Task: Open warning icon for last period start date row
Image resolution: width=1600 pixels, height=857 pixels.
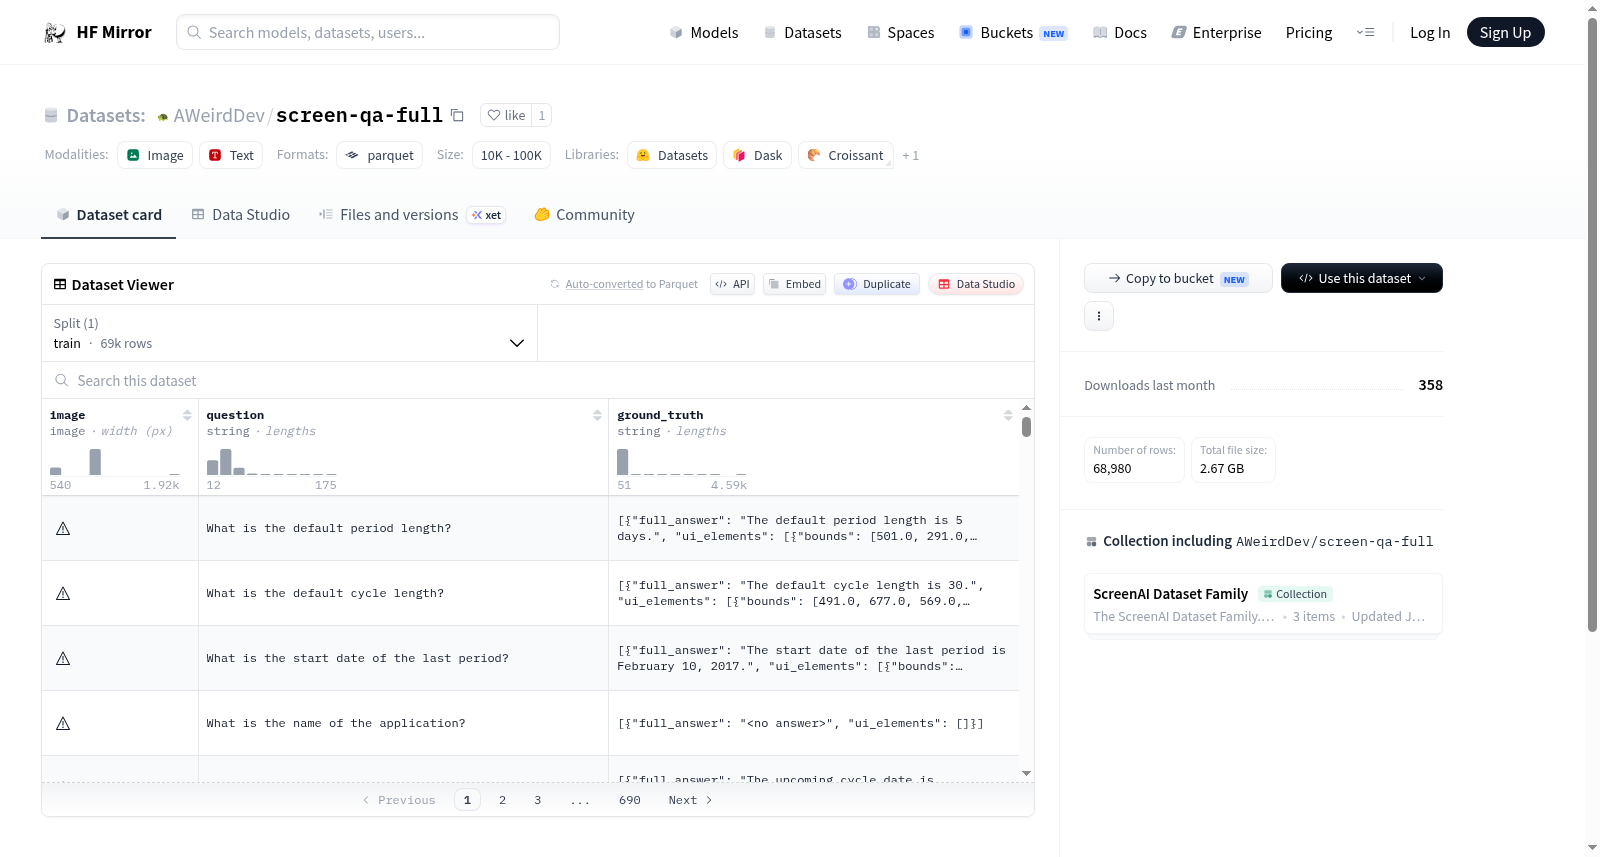Action: pos(63,658)
